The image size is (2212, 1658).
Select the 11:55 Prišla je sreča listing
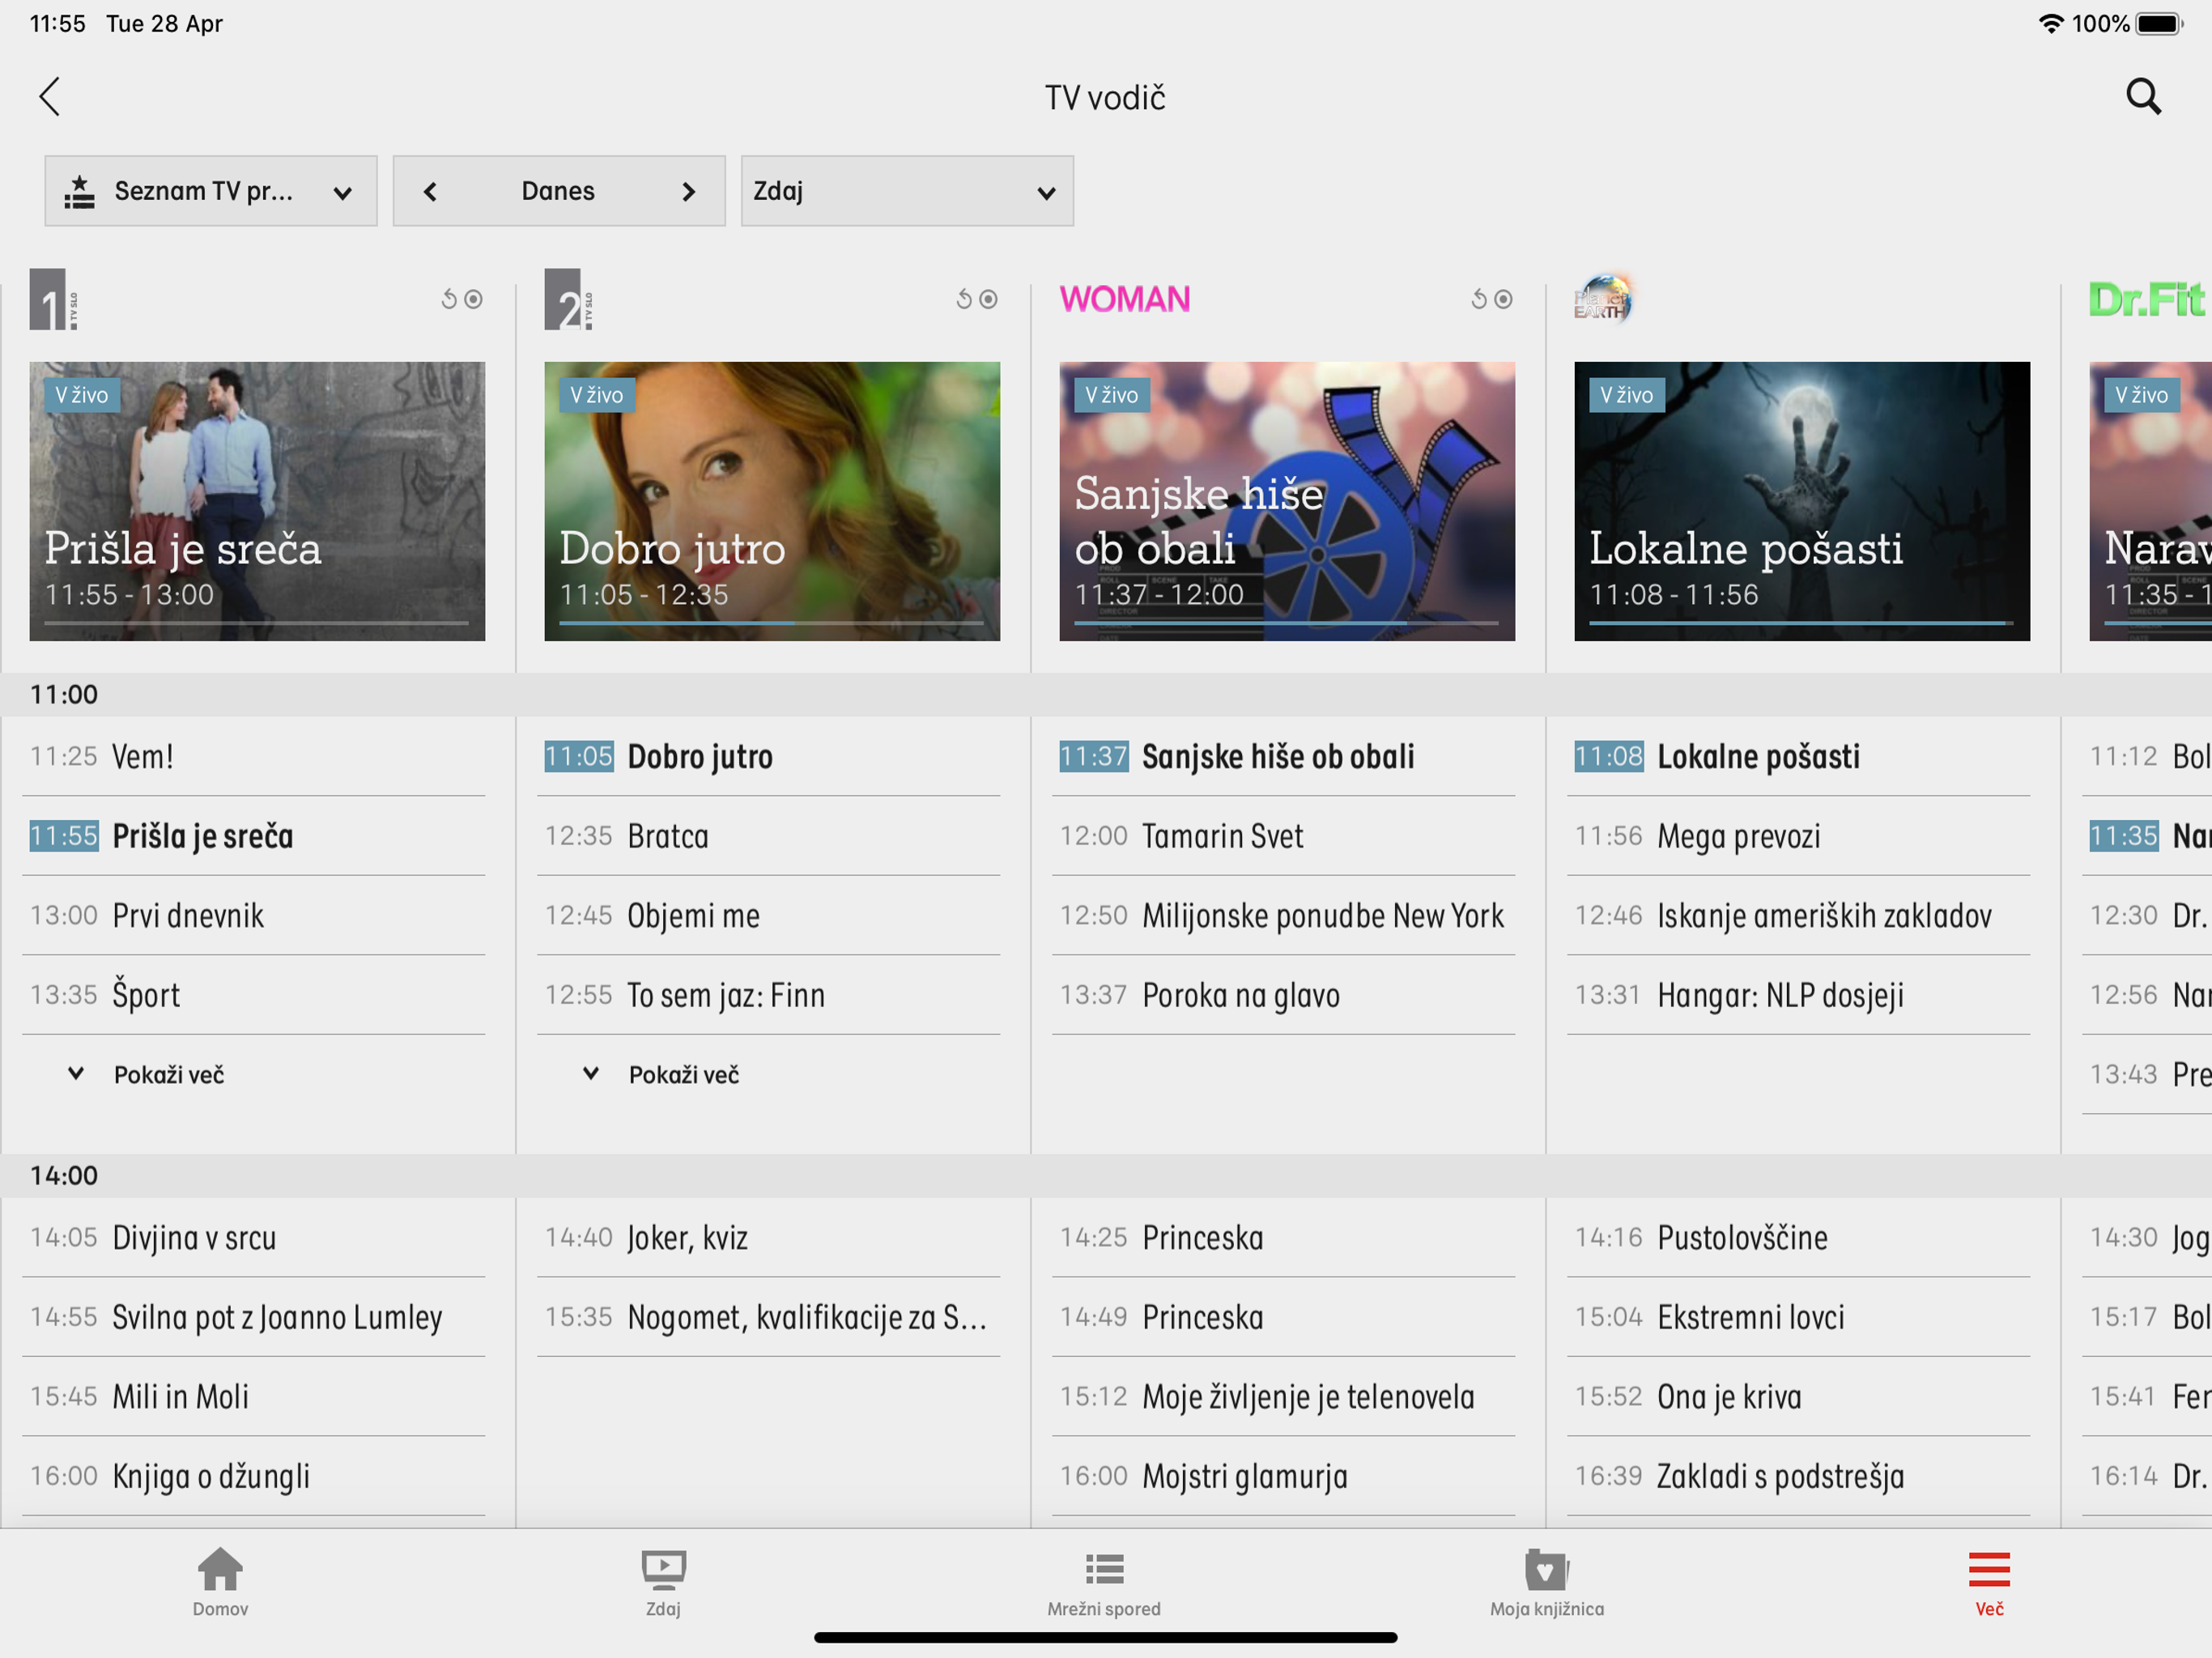[254, 836]
